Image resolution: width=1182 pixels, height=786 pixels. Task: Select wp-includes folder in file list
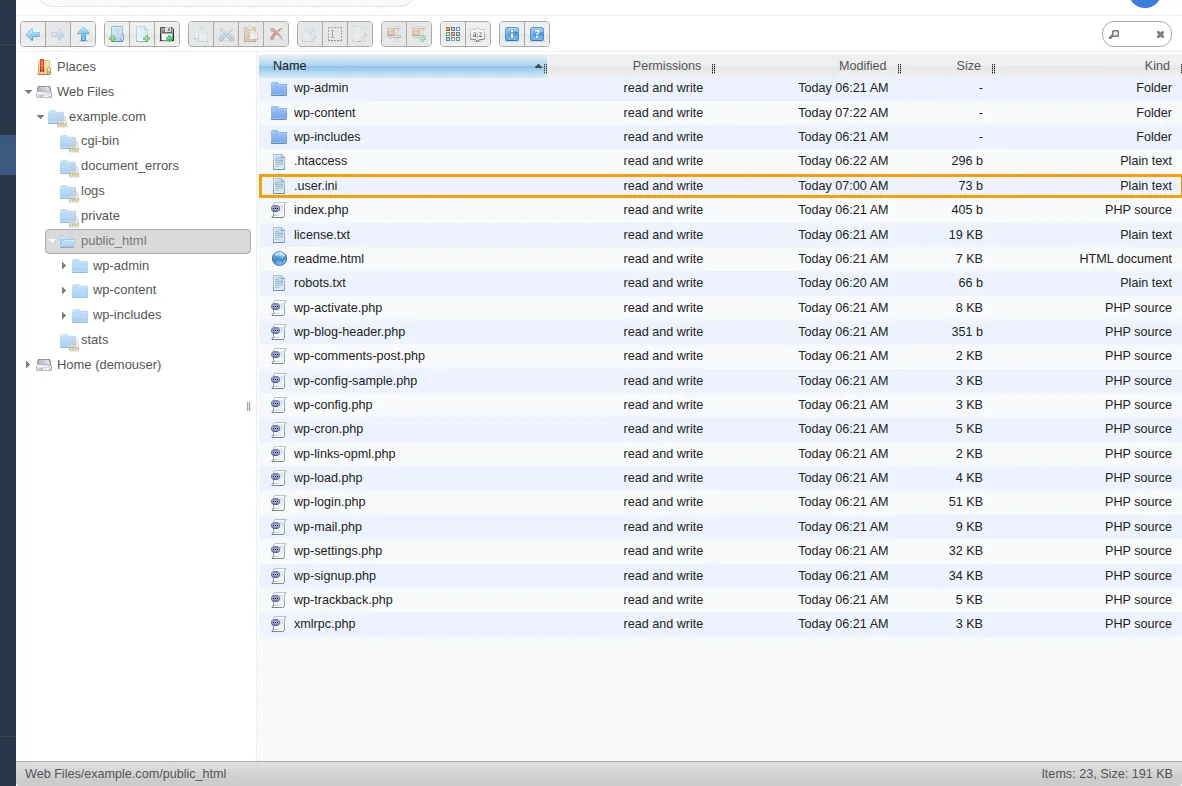tap(720, 137)
